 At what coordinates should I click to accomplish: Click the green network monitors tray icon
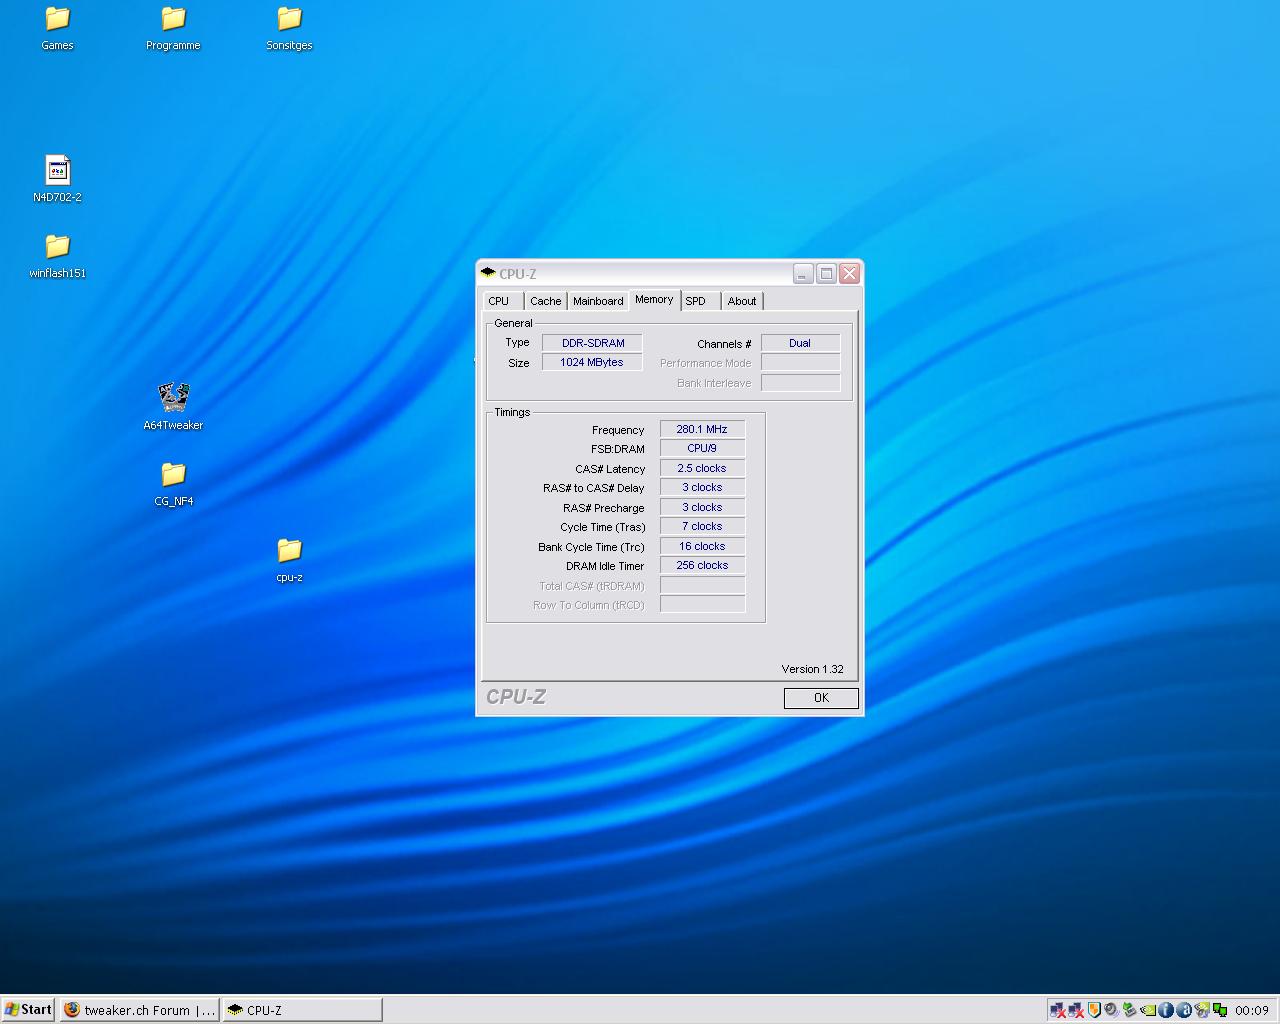pyautogui.click(x=1220, y=1010)
